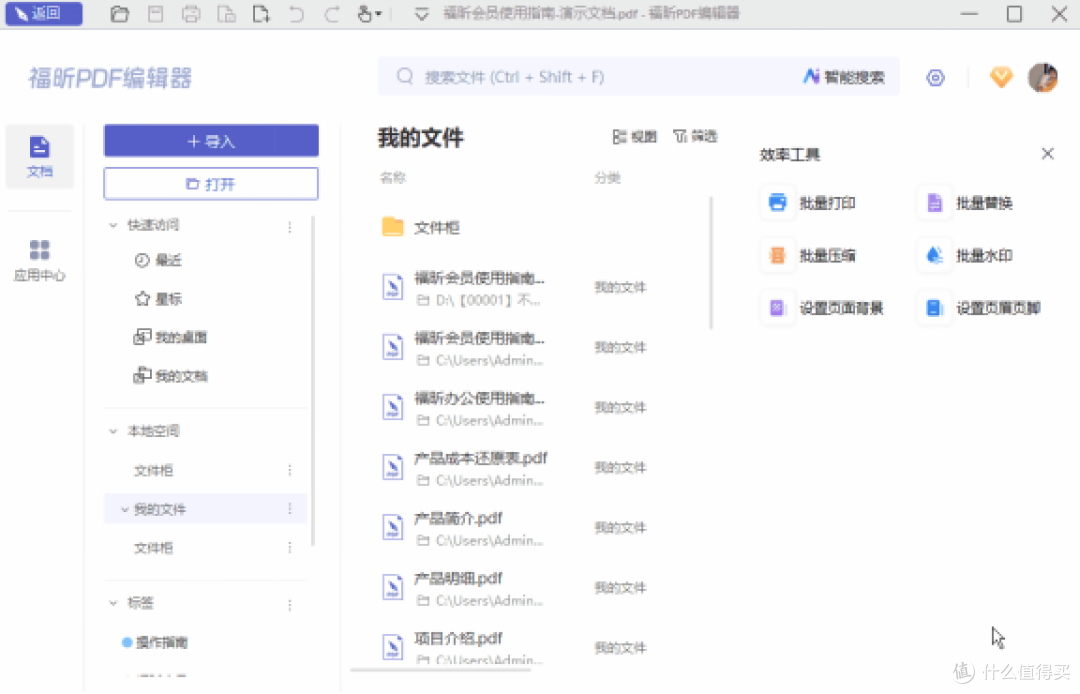This screenshot has width=1080, height=694.
Task: Click the left navigation panel vertical scrollbar
Action: point(313,381)
